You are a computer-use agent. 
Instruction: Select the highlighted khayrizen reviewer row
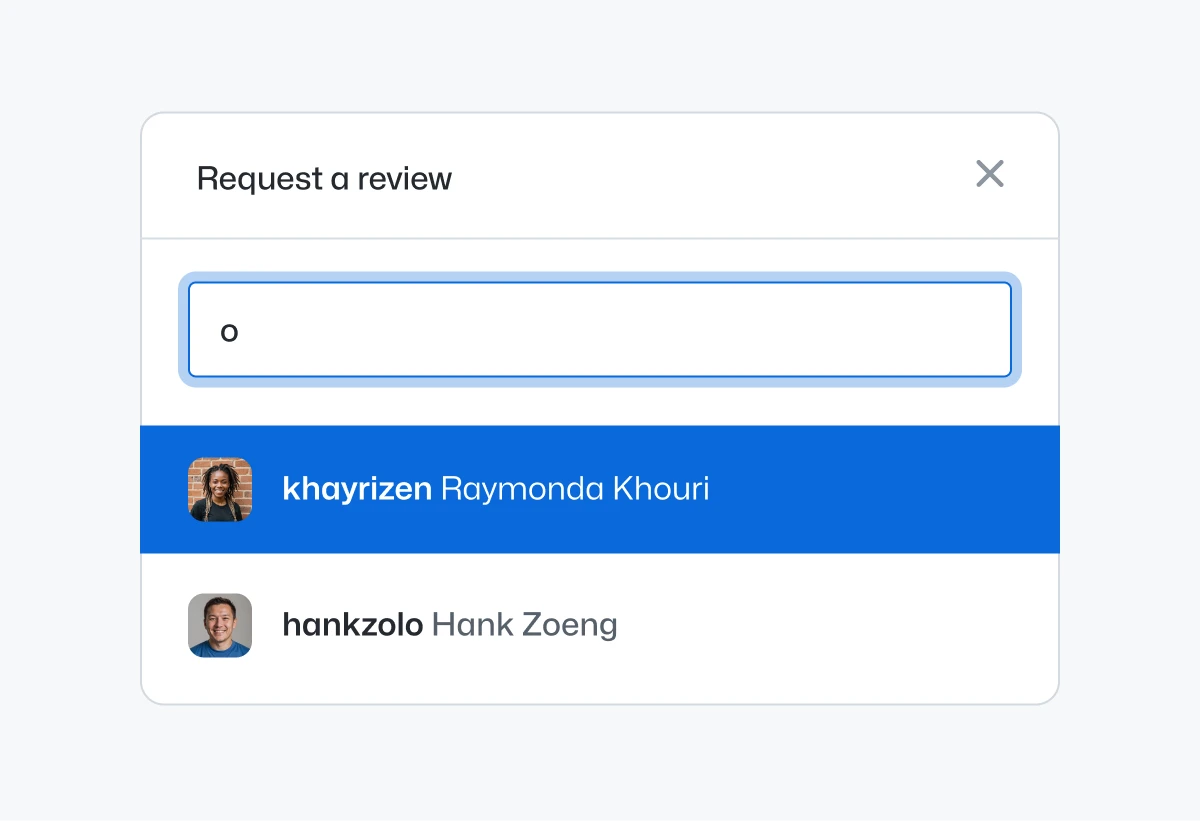[600, 489]
